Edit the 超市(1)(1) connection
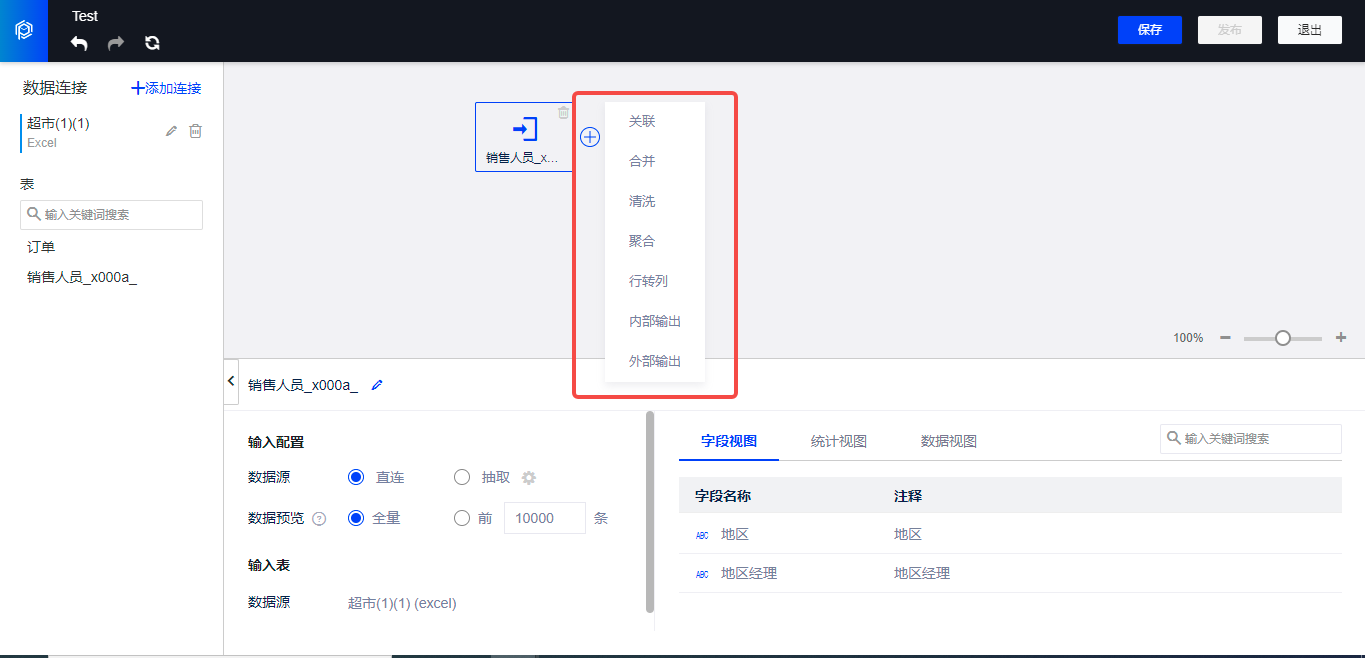This screenshot has width=1365, height=658. pos(171,131)
